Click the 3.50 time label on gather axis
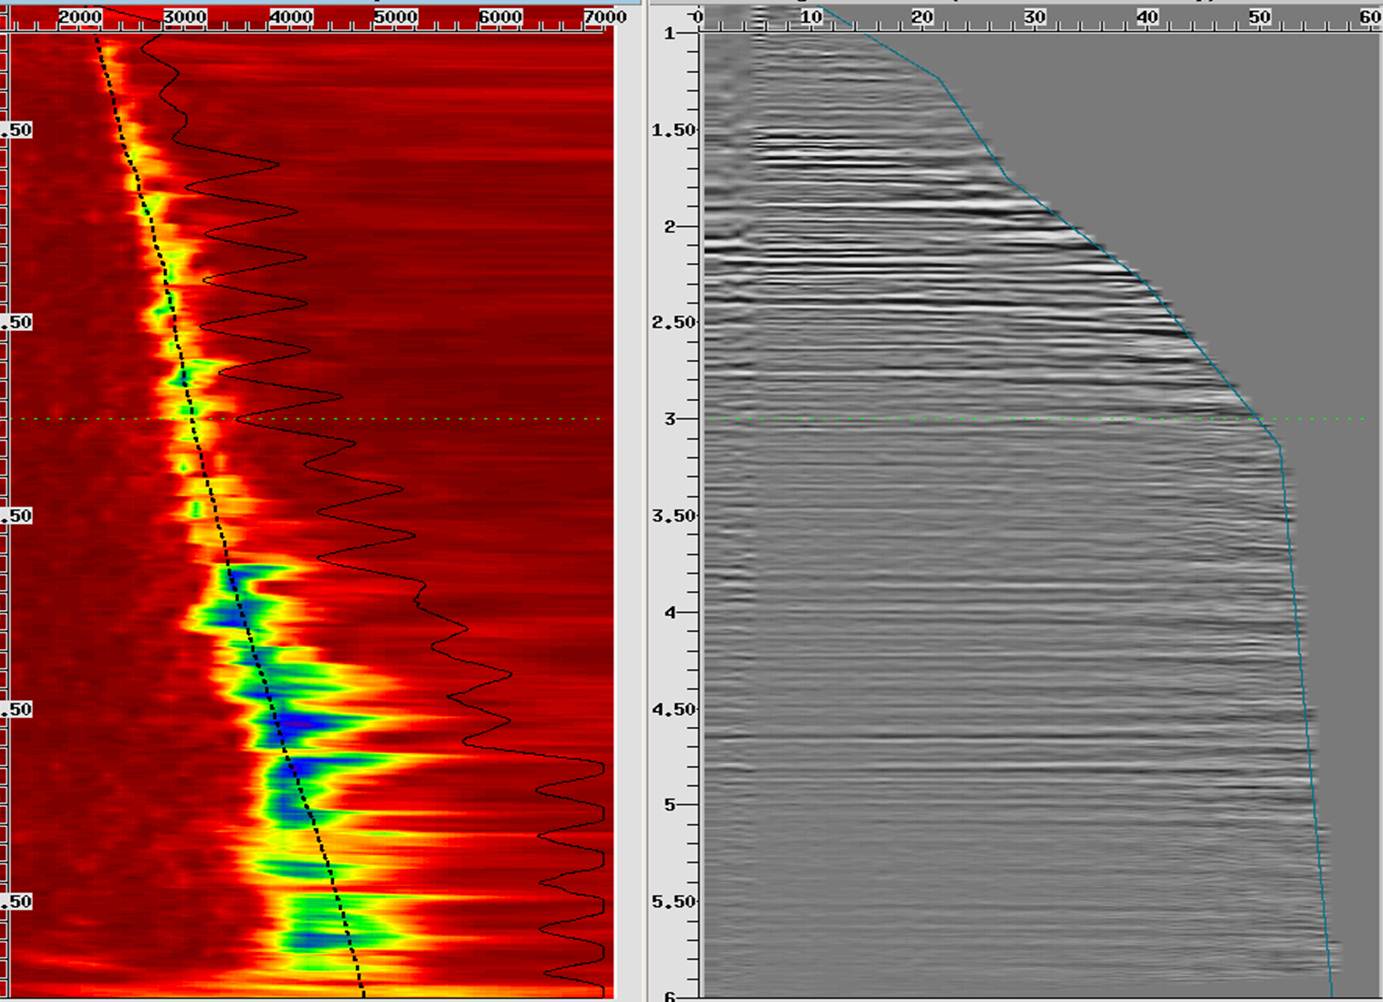The image size is (1383, 1002). point(673,515)
